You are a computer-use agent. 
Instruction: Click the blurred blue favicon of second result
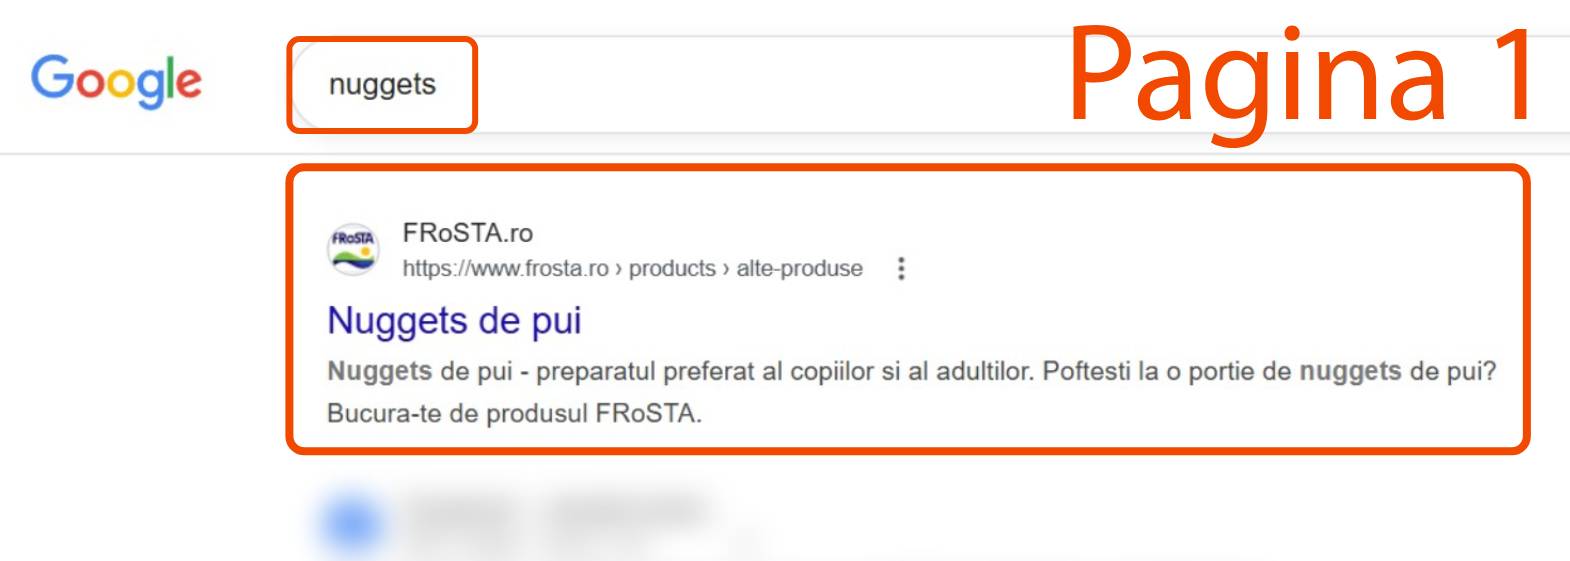tap(352, 522)
